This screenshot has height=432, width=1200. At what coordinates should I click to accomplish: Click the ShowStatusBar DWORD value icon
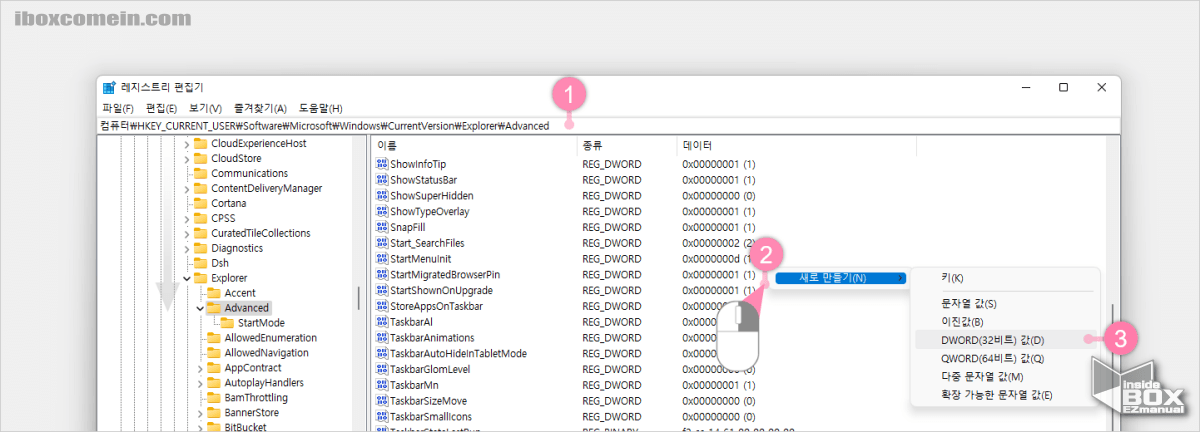pyautogui.click(x=381, y=180)
